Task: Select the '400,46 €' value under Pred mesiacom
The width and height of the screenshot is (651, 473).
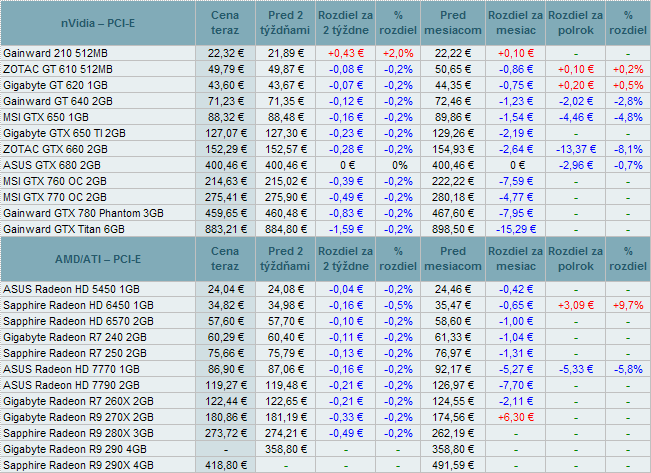Action: click(x=453, y=165)
